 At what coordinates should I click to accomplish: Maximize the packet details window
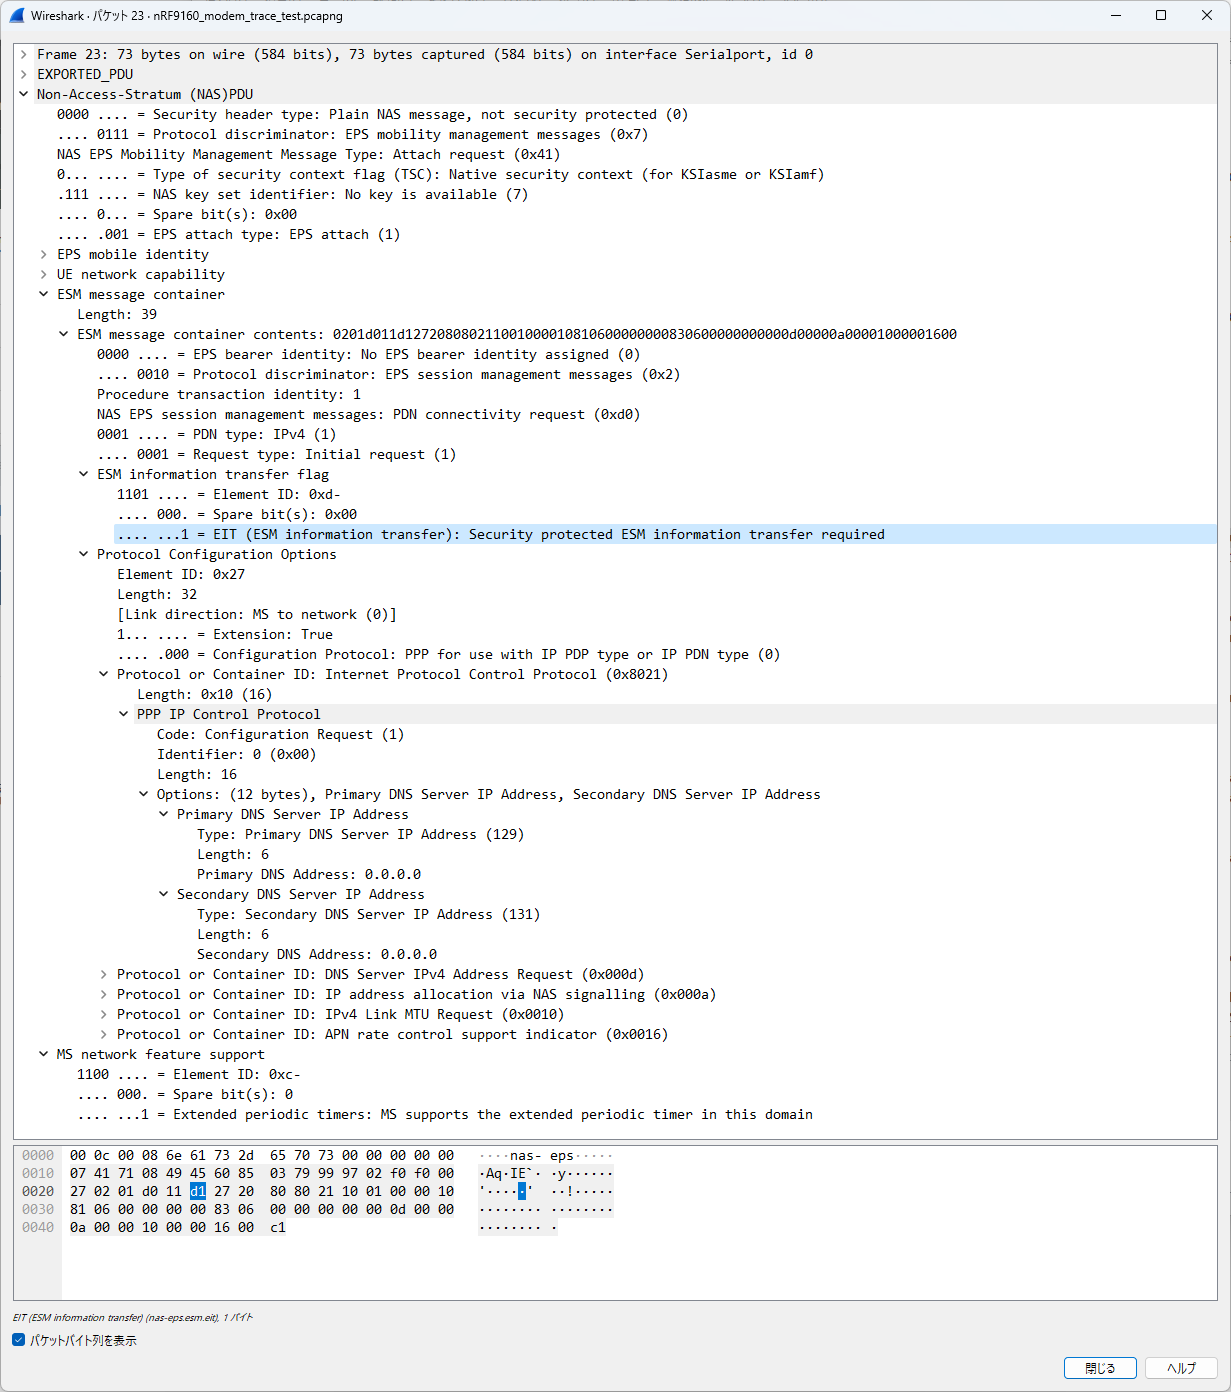click(1161, 15)
